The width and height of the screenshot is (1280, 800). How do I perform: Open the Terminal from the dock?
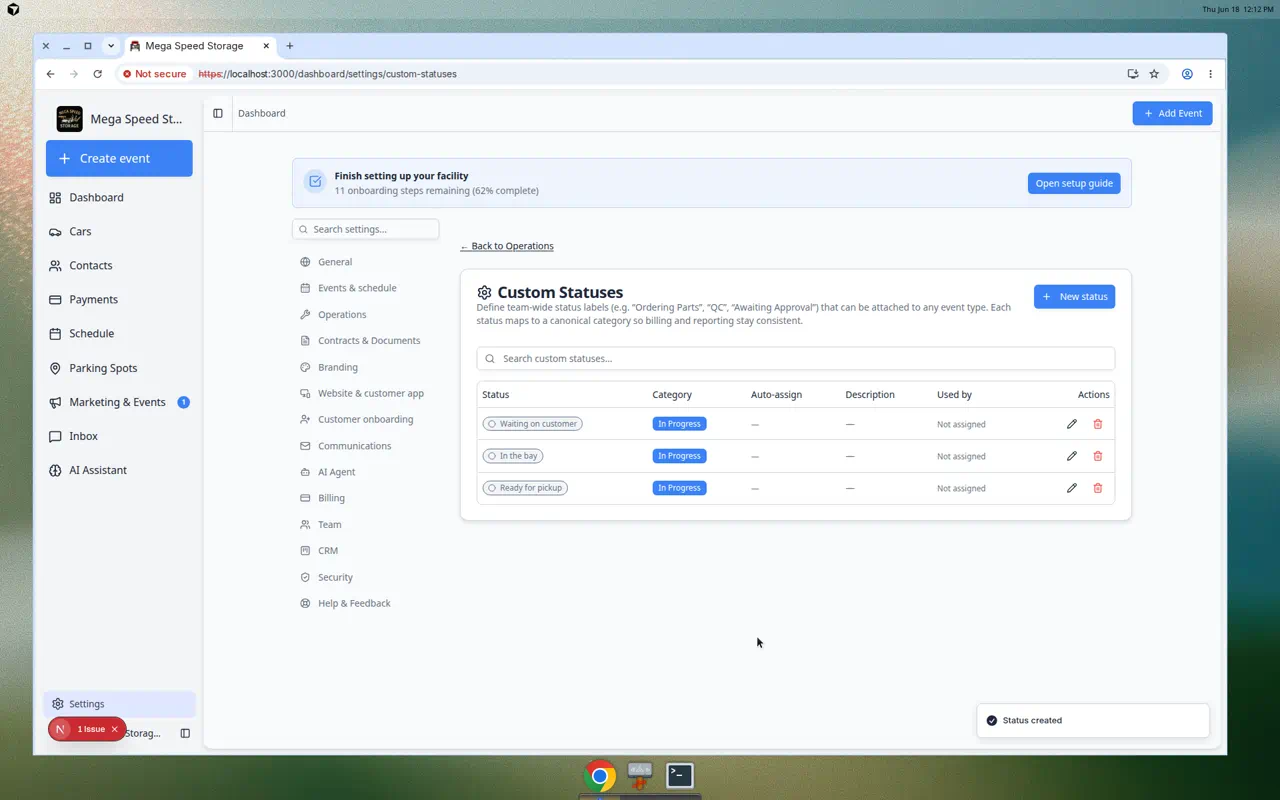pyautogui.click(x=680, y=775)
